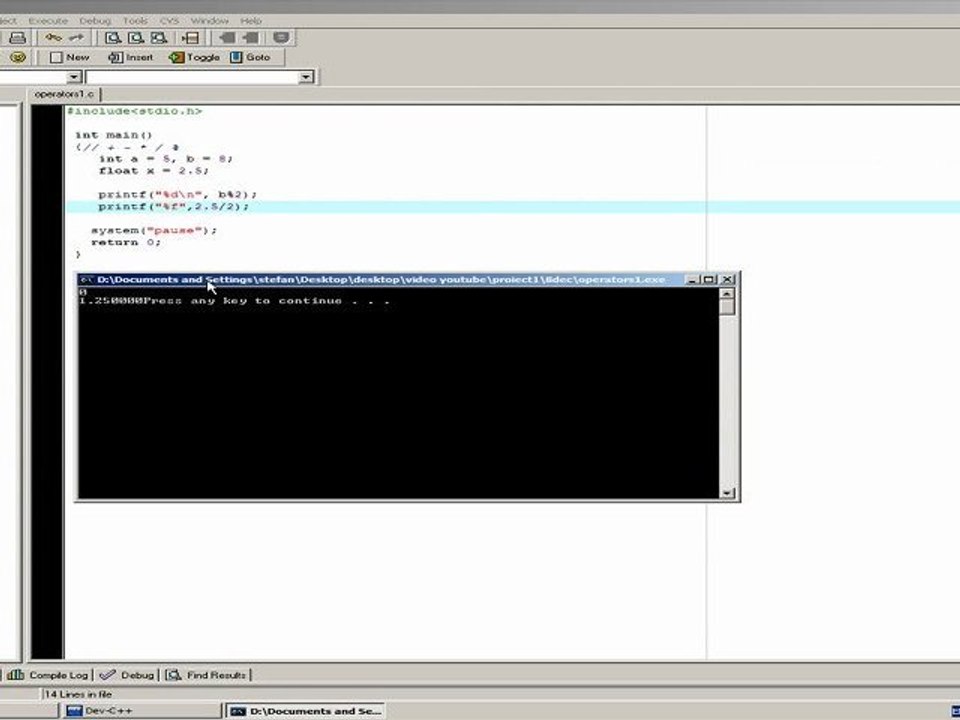This screenshot has width=960, height=720.
Task: Click the console scrollbar down arrow
Action: point(727,493)
